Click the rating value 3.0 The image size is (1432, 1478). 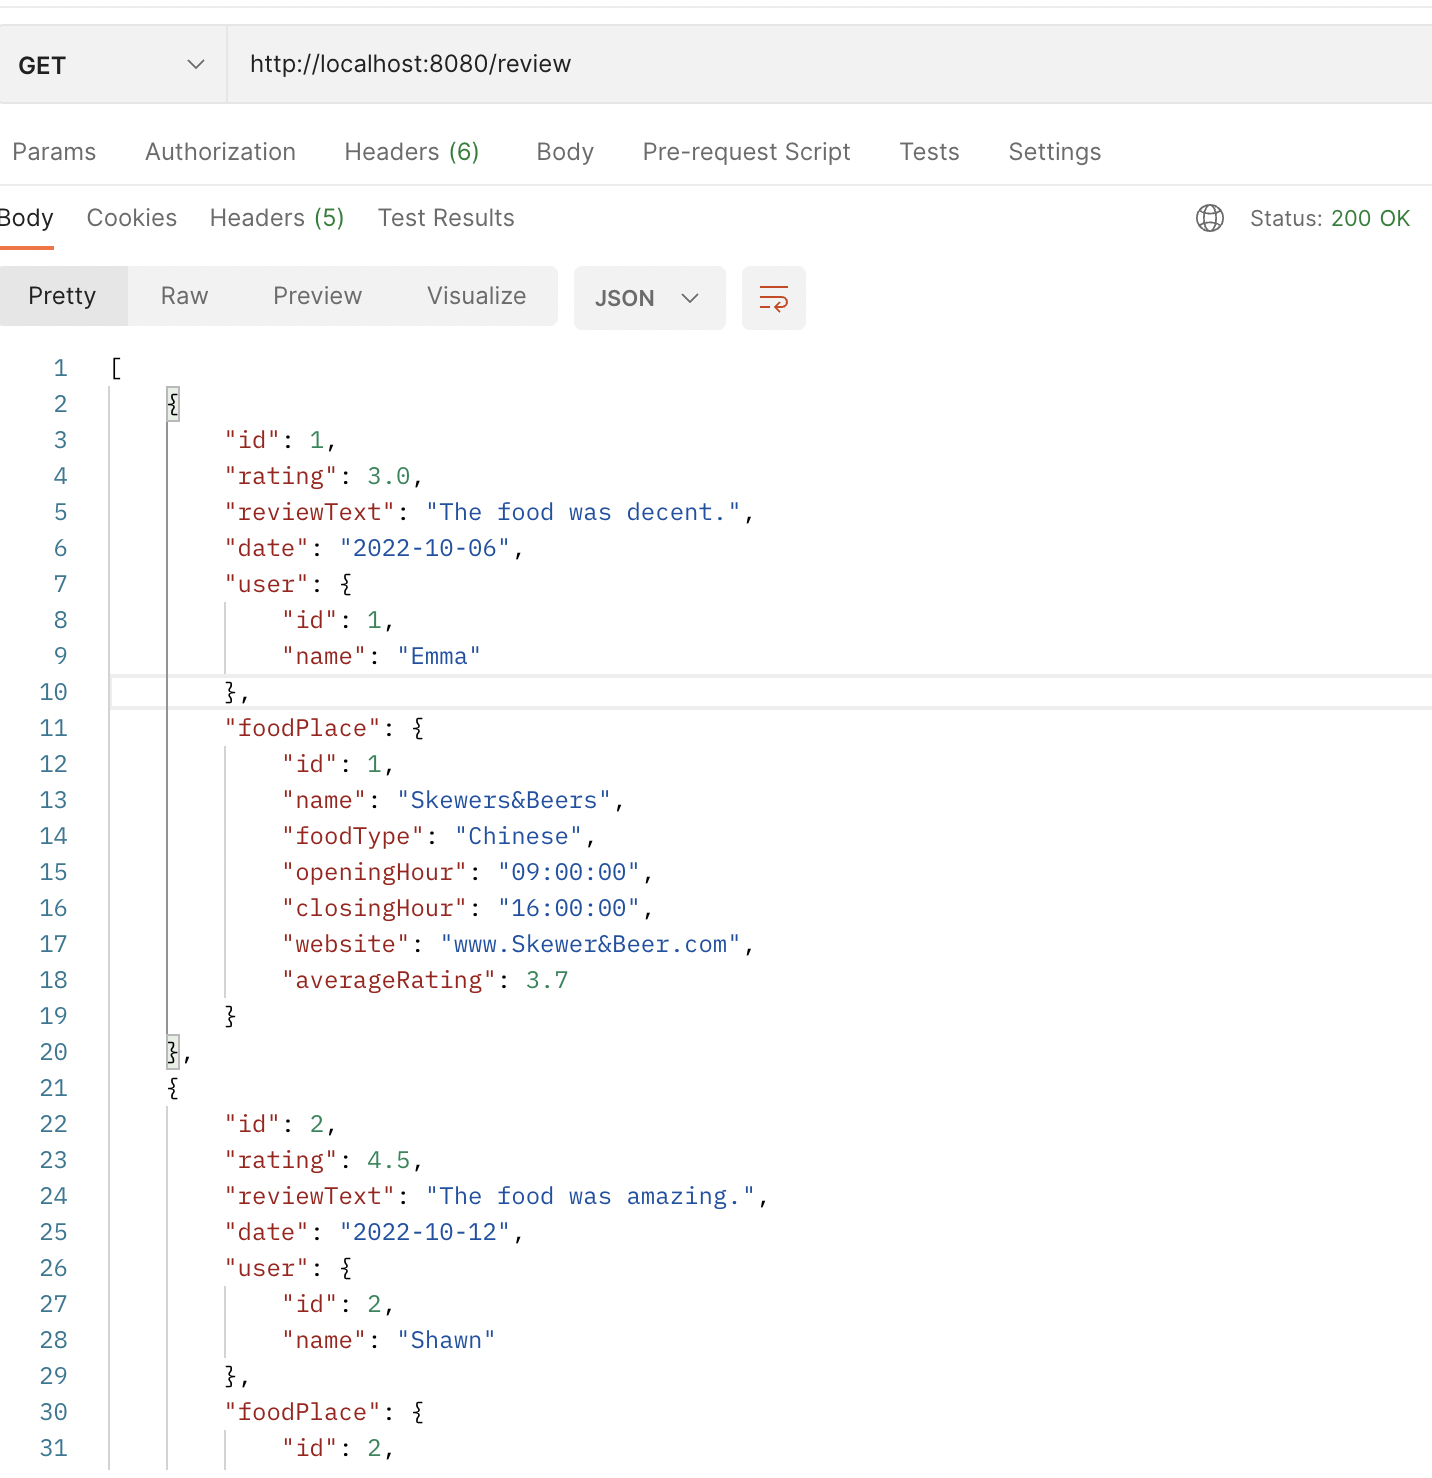(x=389, y=476)
